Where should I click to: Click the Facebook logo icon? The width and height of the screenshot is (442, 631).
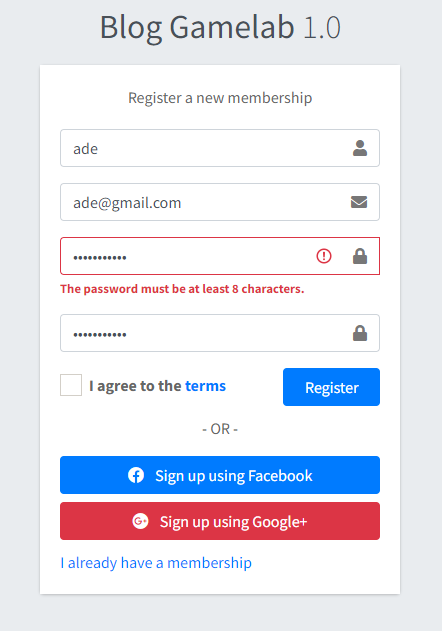[x=136, y=475]
